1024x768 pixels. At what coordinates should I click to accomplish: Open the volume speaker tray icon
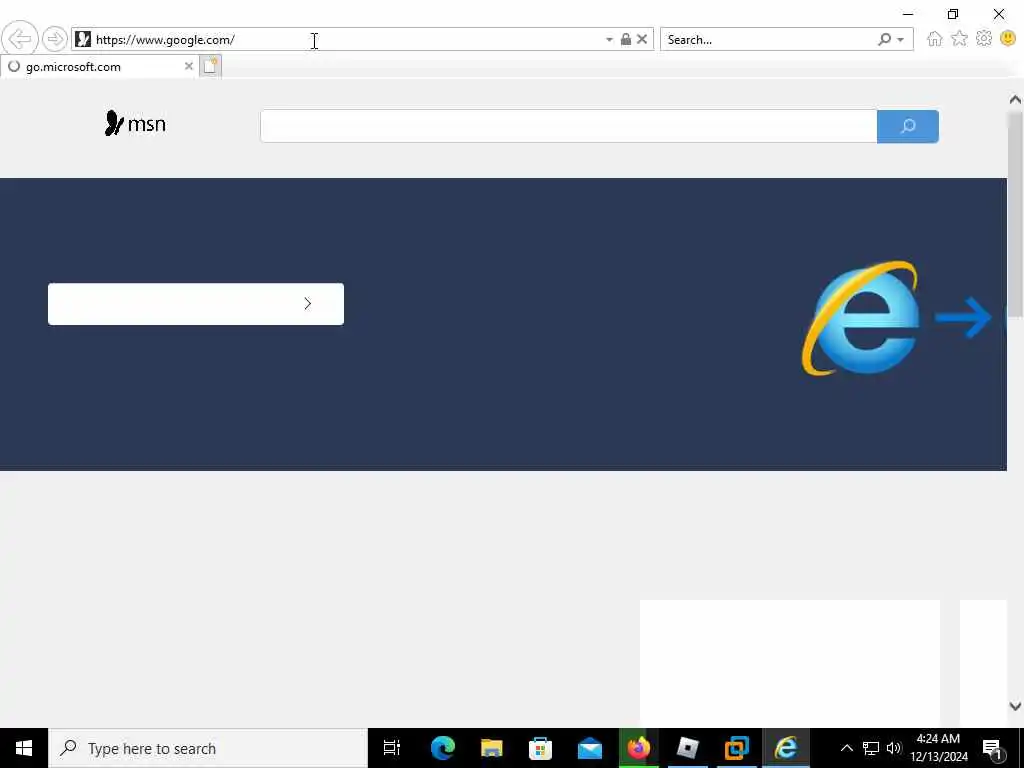point(894,748)
